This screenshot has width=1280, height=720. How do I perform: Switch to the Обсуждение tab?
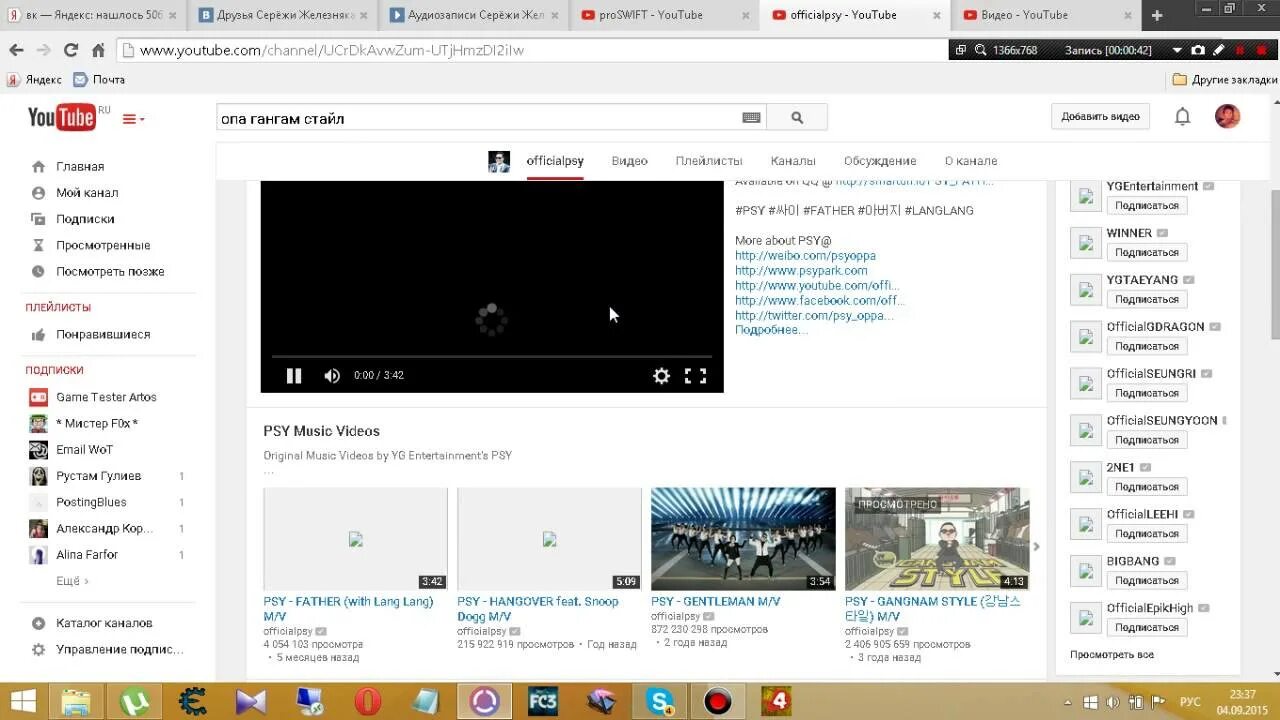pyautogui.click(x=880, y=161)
